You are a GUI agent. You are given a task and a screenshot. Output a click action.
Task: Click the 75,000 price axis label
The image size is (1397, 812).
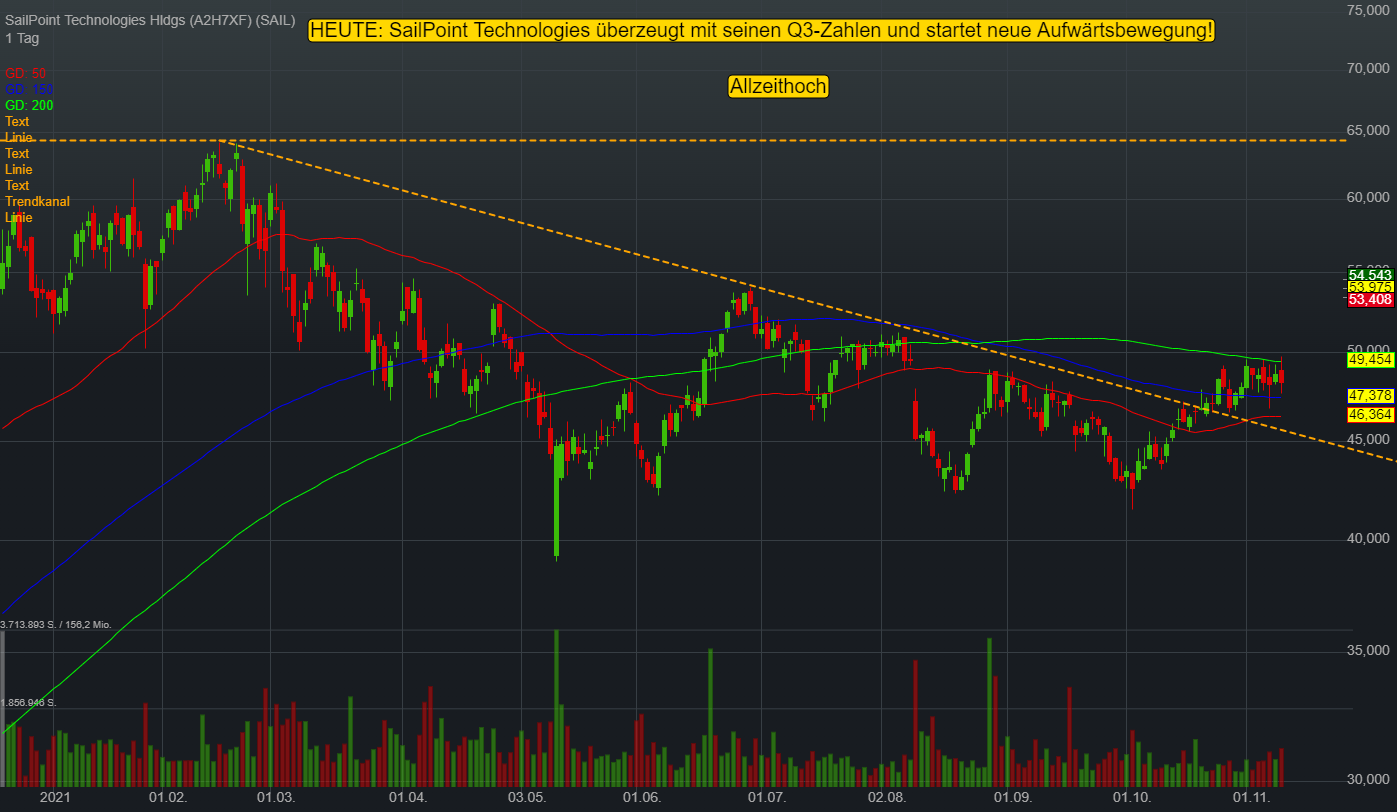[1369, 10]
